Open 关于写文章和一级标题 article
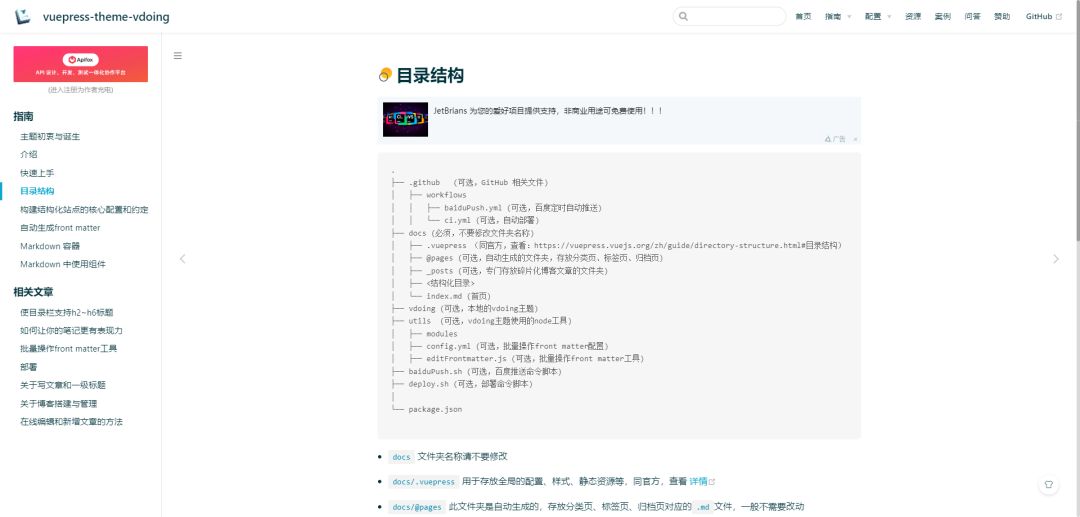The height and width of the screenshot is (517, 1080). coord(63,385)
